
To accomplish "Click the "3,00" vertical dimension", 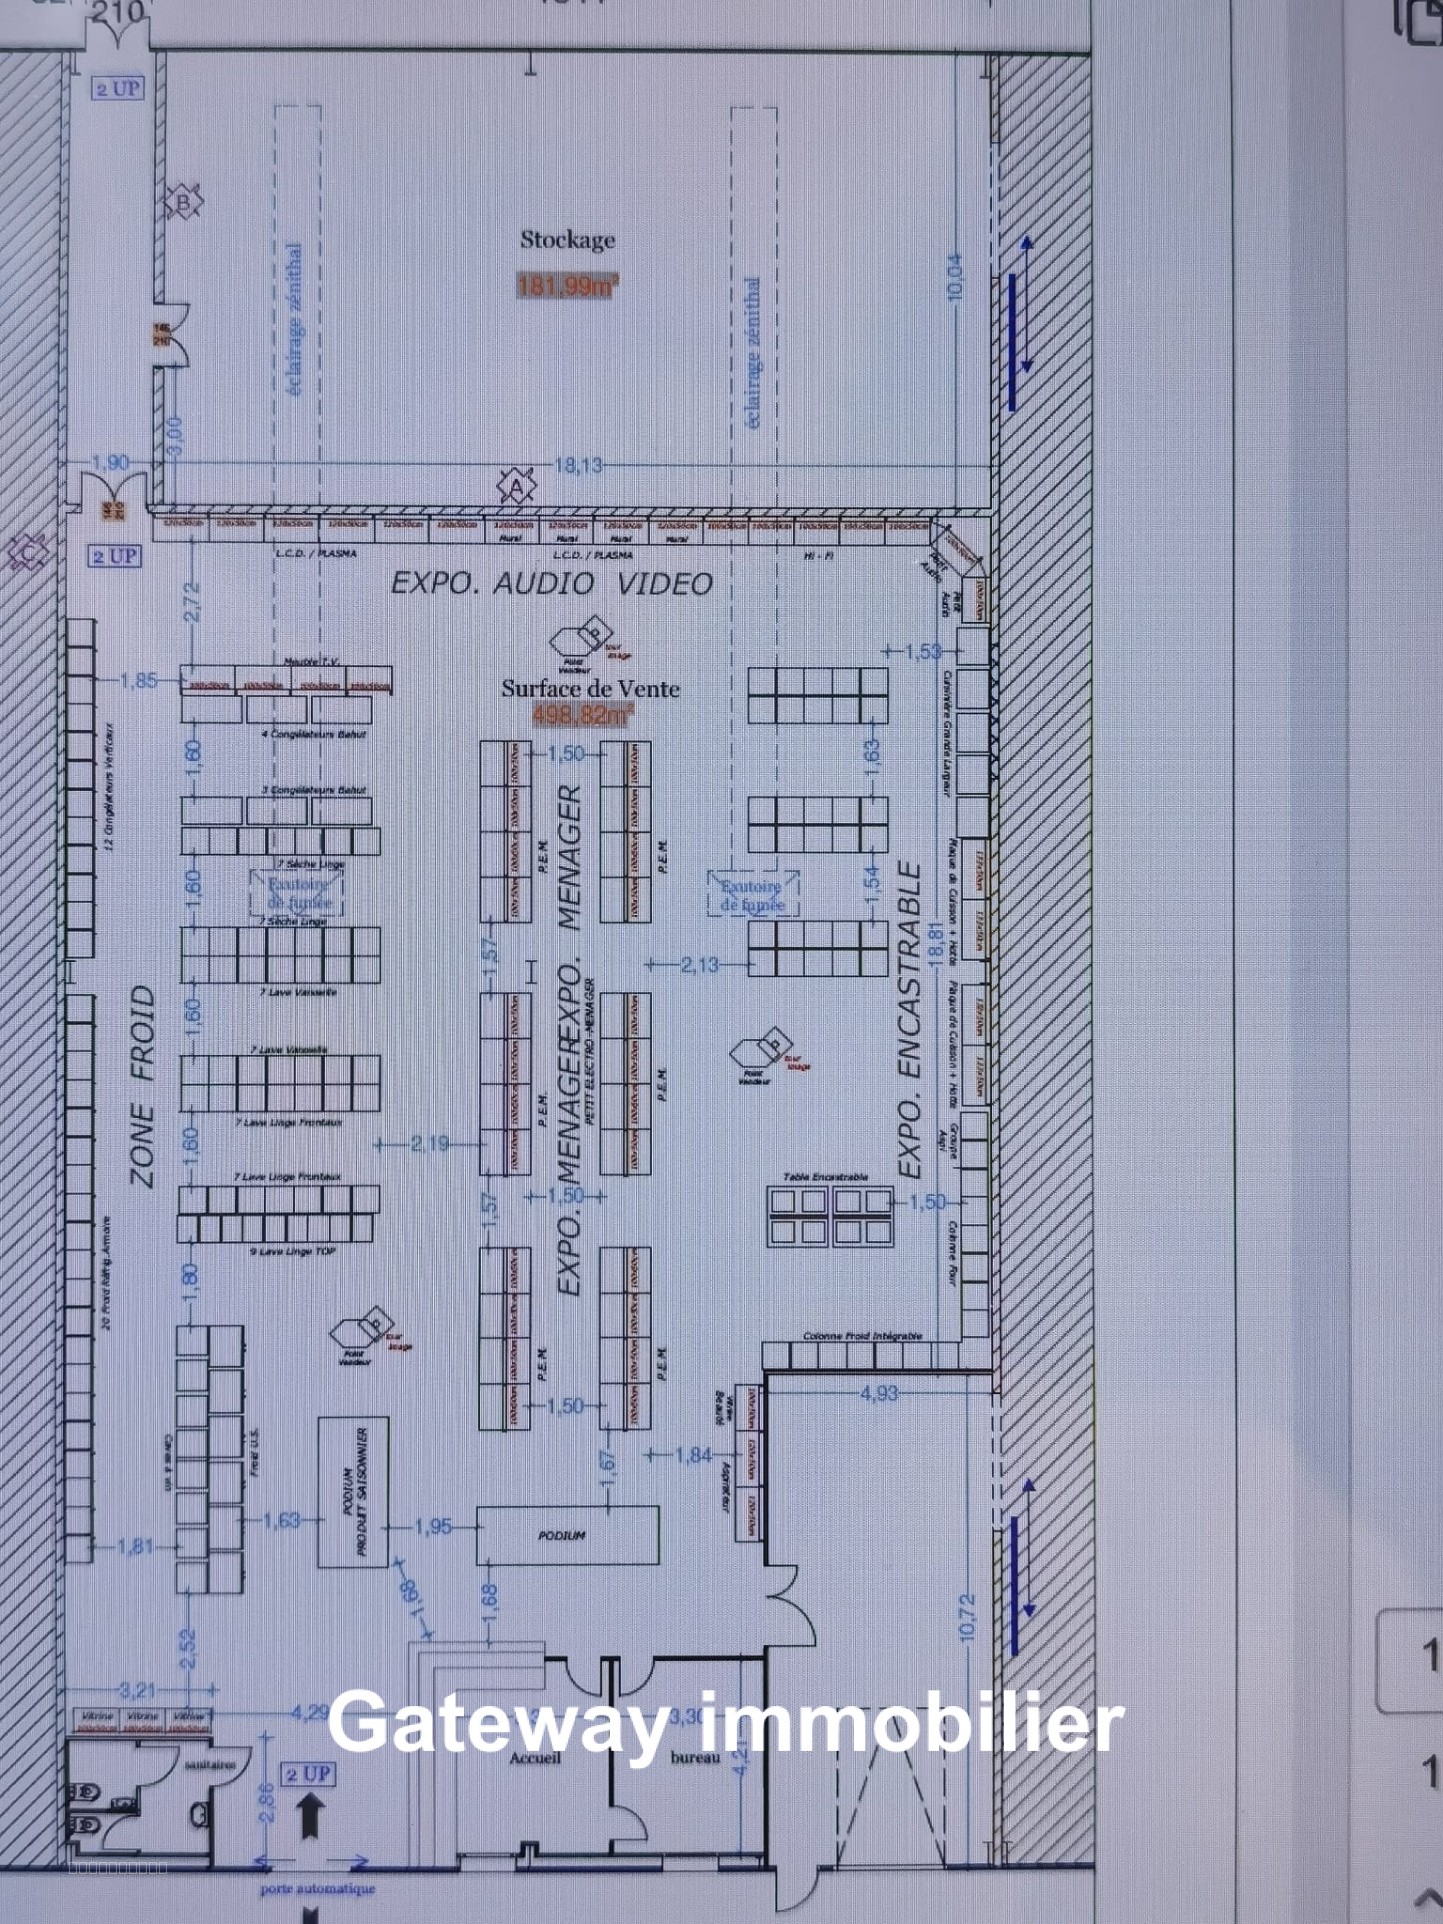I will tap(174, 434).
